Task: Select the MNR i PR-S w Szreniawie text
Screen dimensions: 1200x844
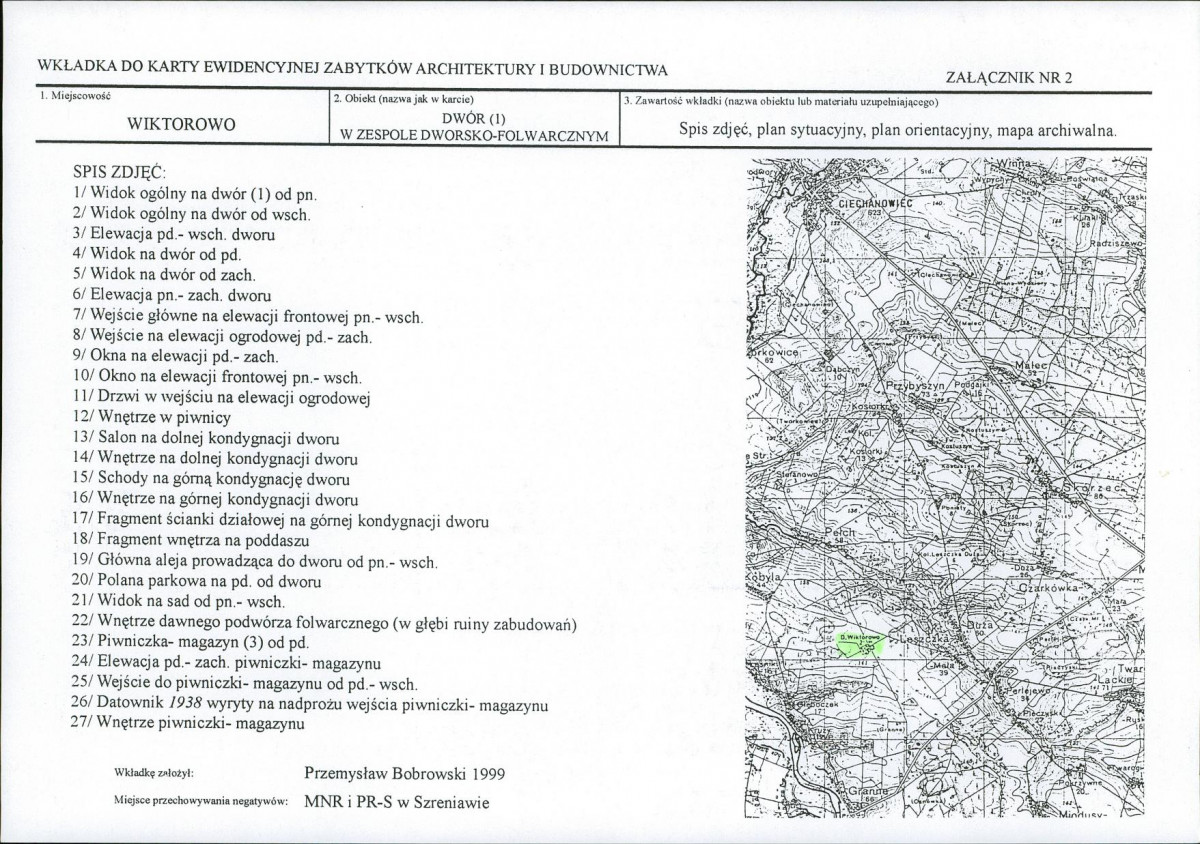Action: click(x=397, y=803)
